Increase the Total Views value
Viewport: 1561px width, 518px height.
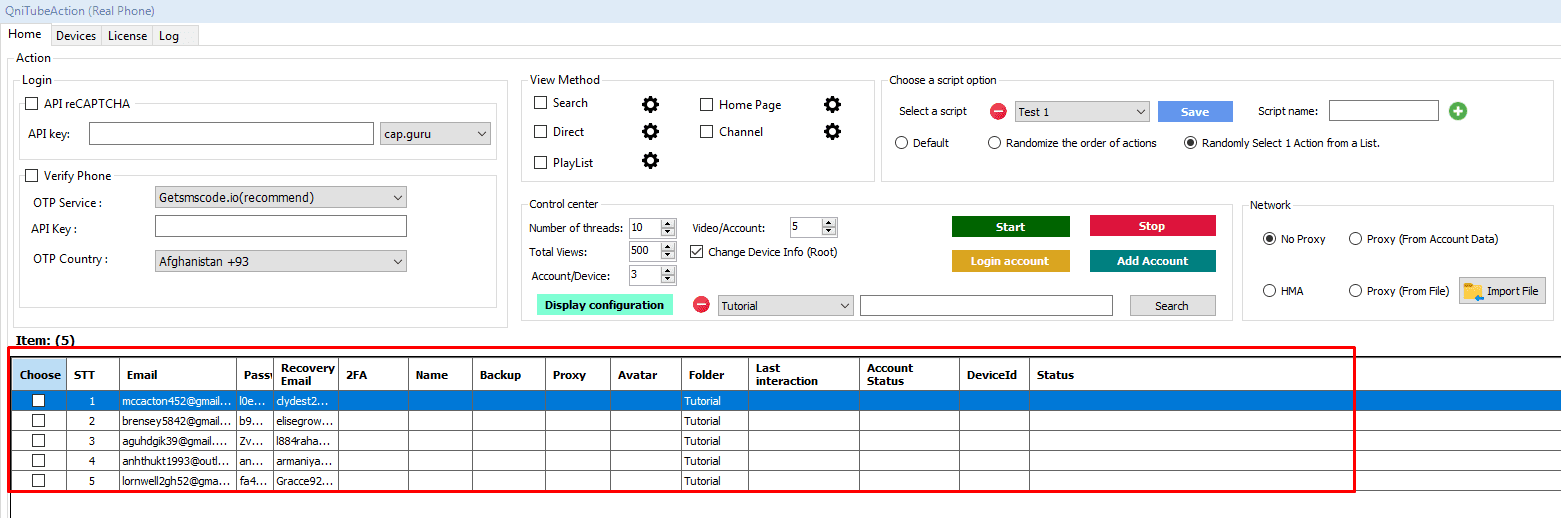(667, 246)
